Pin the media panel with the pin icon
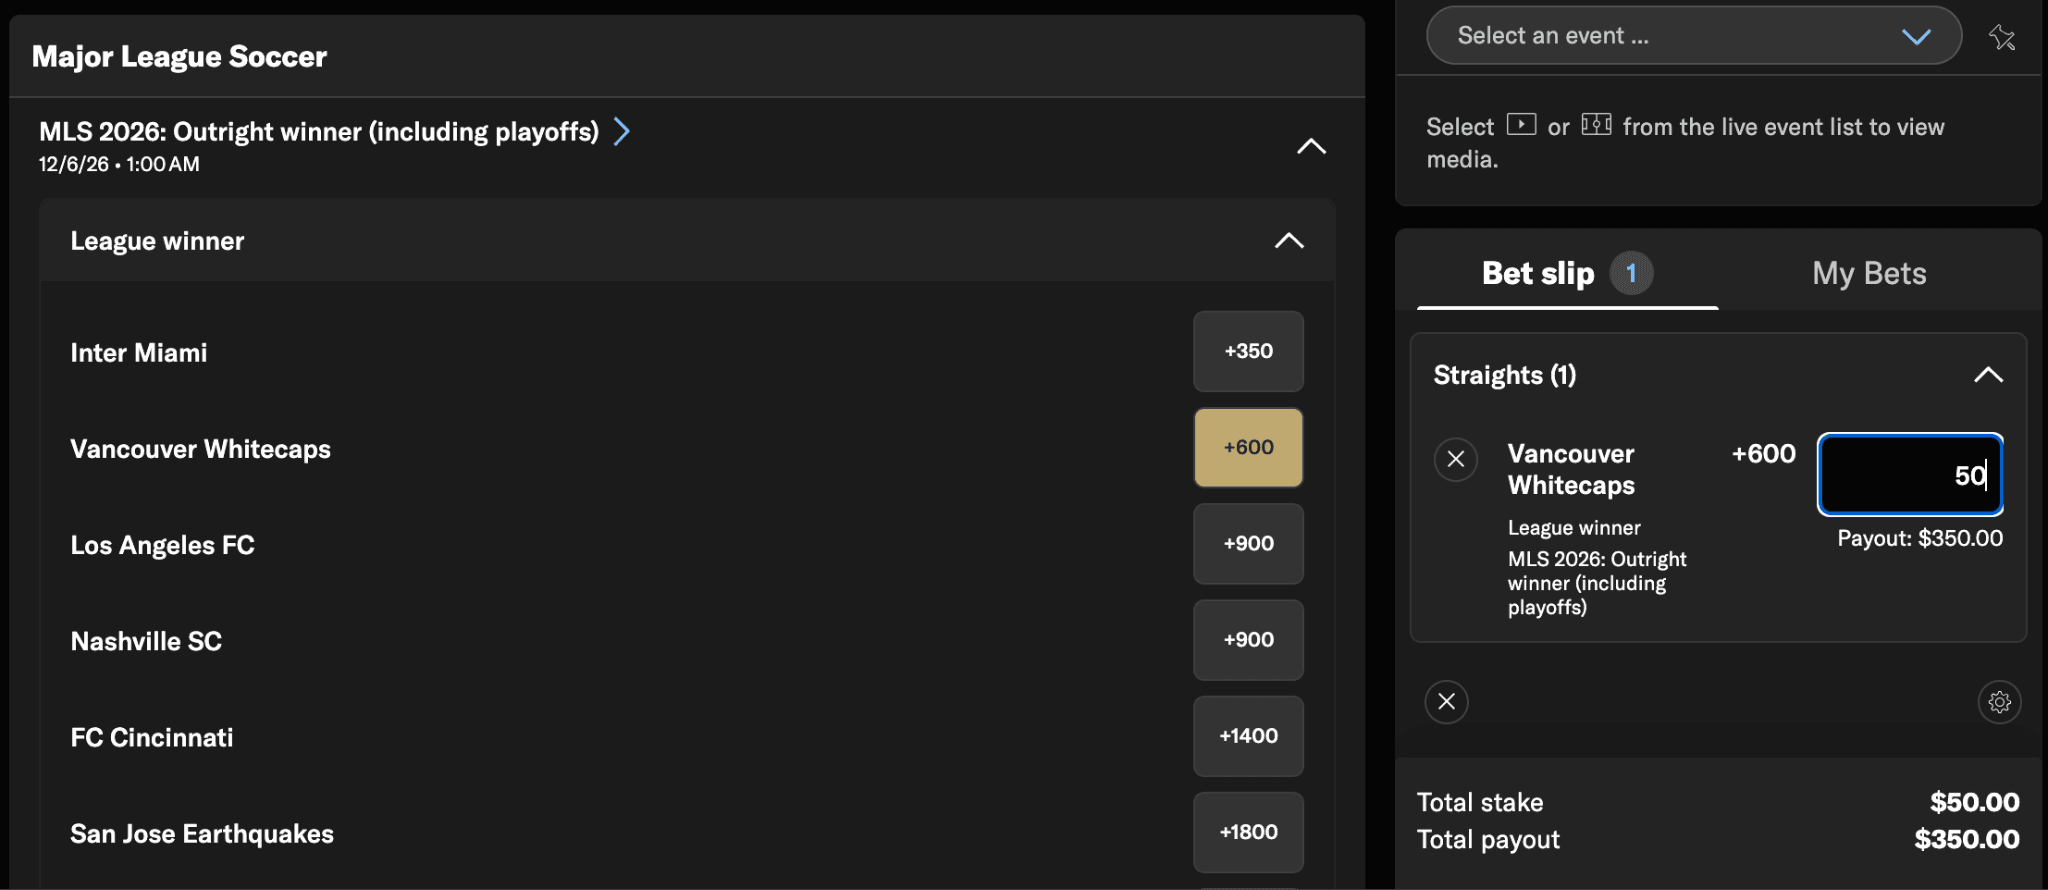The height and width of the screenshot is (890, 2048). (2002, 37)
